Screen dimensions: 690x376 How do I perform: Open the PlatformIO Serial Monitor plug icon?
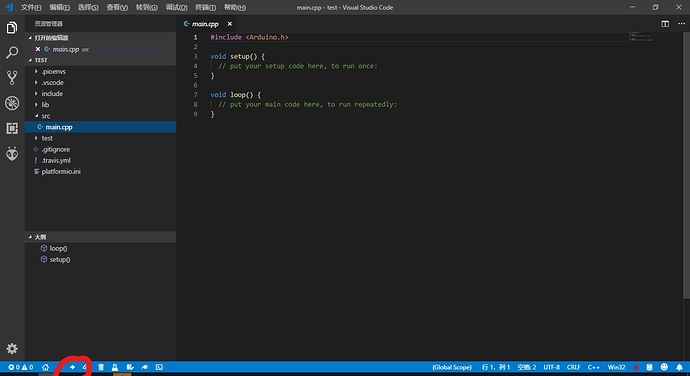tap(144, 367)
